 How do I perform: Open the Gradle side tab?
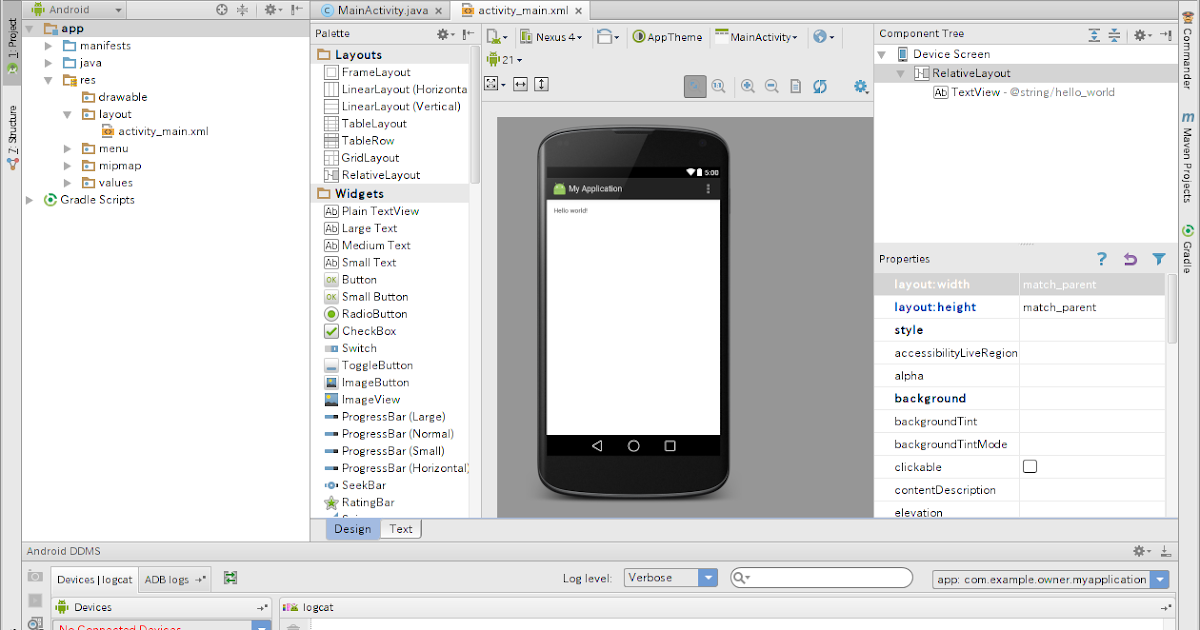pyautogui.click(x=1188, y=248)
